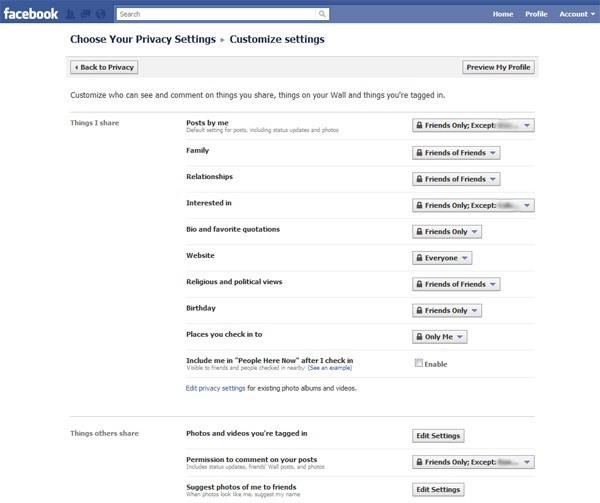Click Back to Privacy button
Screen dimensions: 600x503
click(104, 67)
